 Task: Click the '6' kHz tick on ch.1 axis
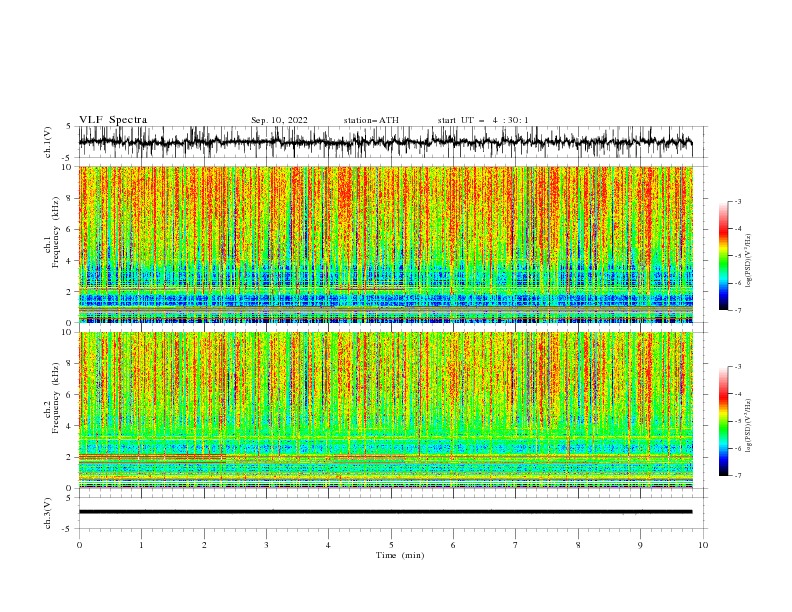tap(70, 230)
